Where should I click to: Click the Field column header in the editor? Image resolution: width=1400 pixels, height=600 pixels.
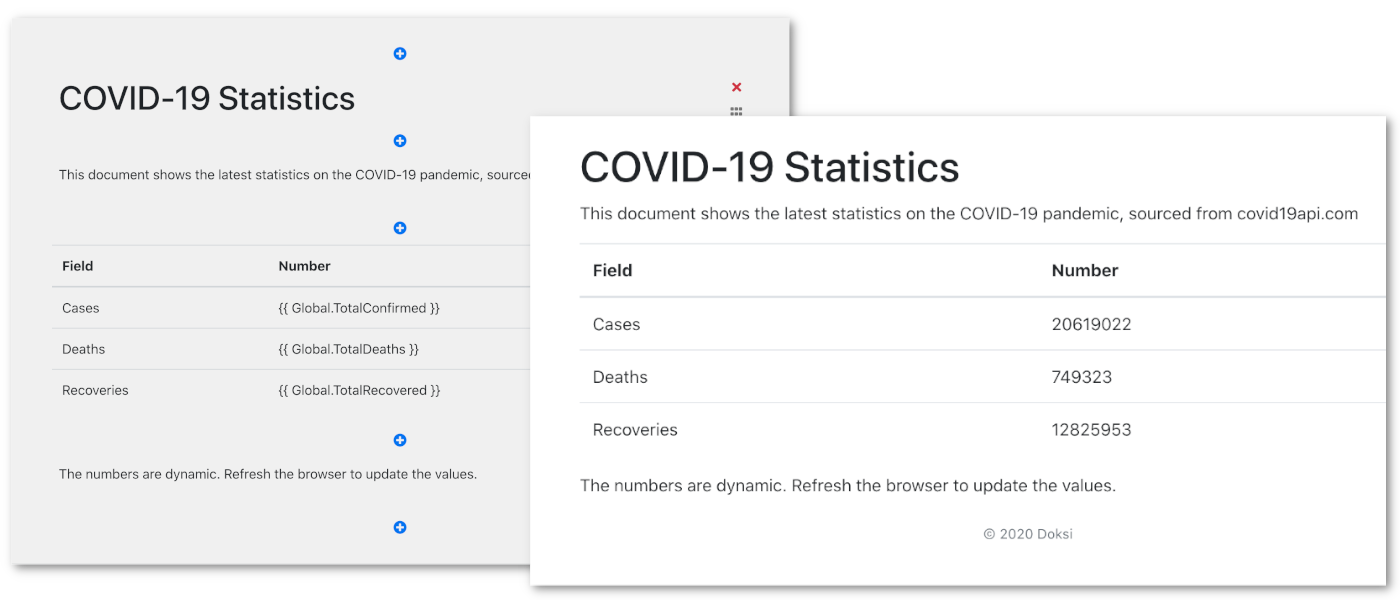coord(78,266)
